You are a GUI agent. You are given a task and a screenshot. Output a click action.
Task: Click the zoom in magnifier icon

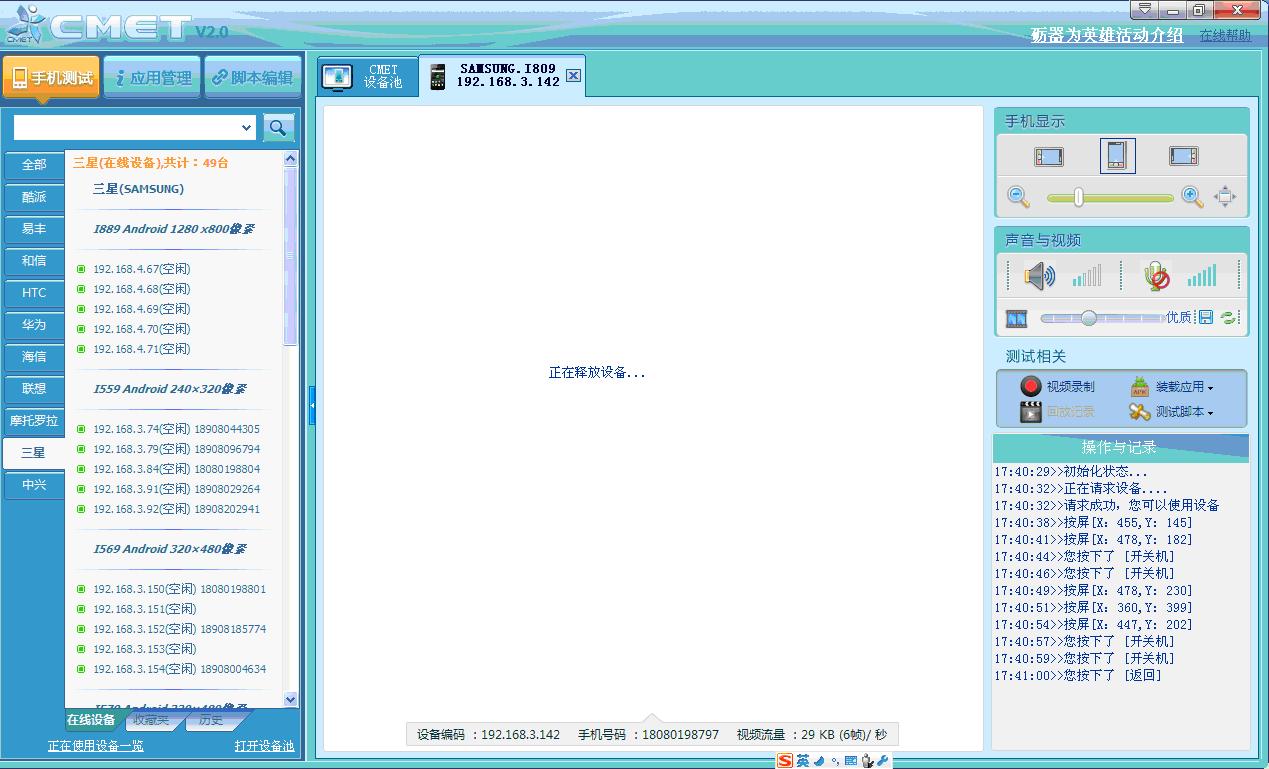[x=1192, y=197]
